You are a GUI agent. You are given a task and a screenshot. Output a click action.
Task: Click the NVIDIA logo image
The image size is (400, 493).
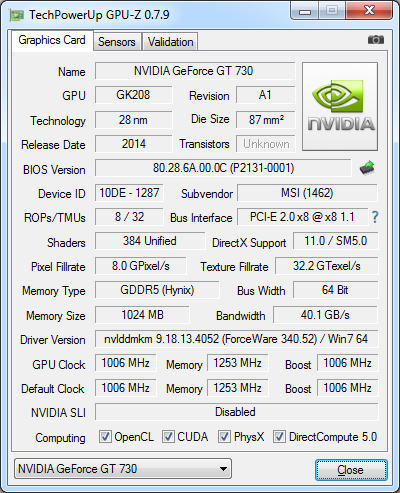(x=340, y=106)
